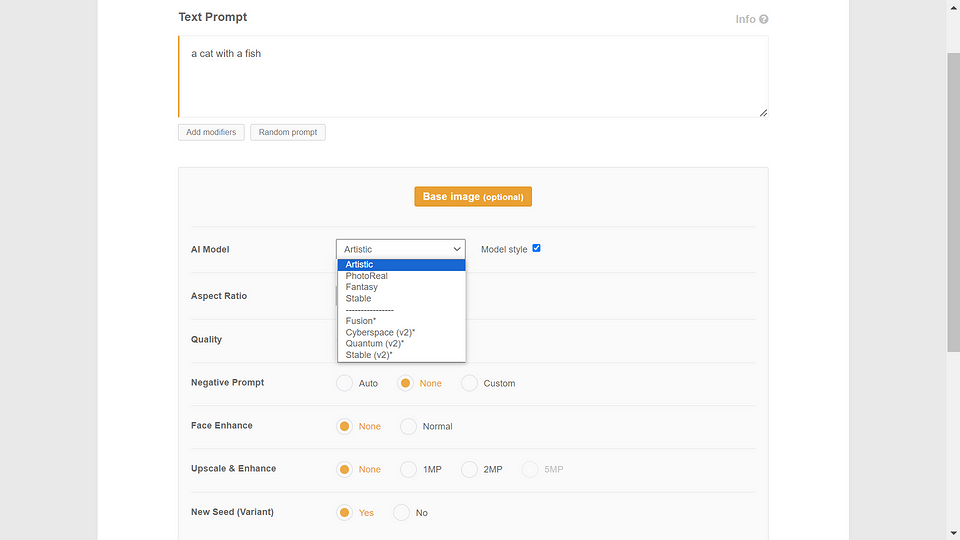Select 1MP upscale option
Image resolution: width=960 pixels, height=540 pixels.
[409, 469]
